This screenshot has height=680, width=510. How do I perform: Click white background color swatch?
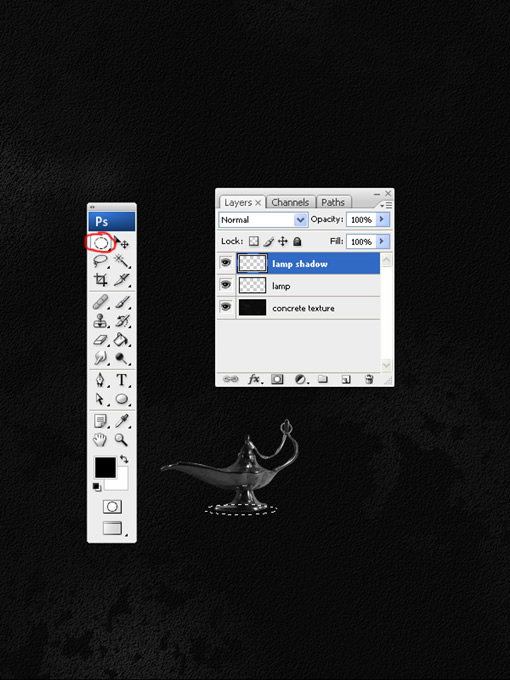[121, 483]
